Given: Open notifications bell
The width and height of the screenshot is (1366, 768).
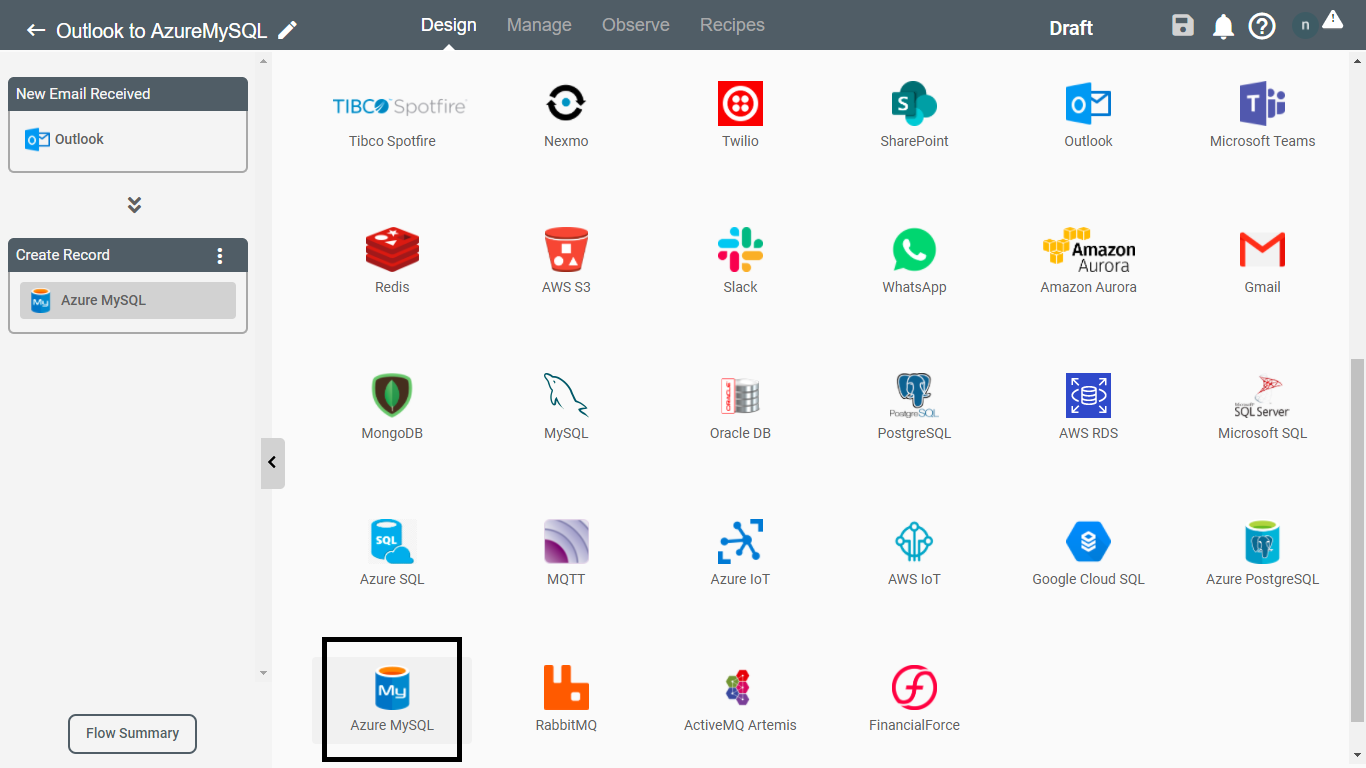Looking at the screenshot, I should [1223, 27].
